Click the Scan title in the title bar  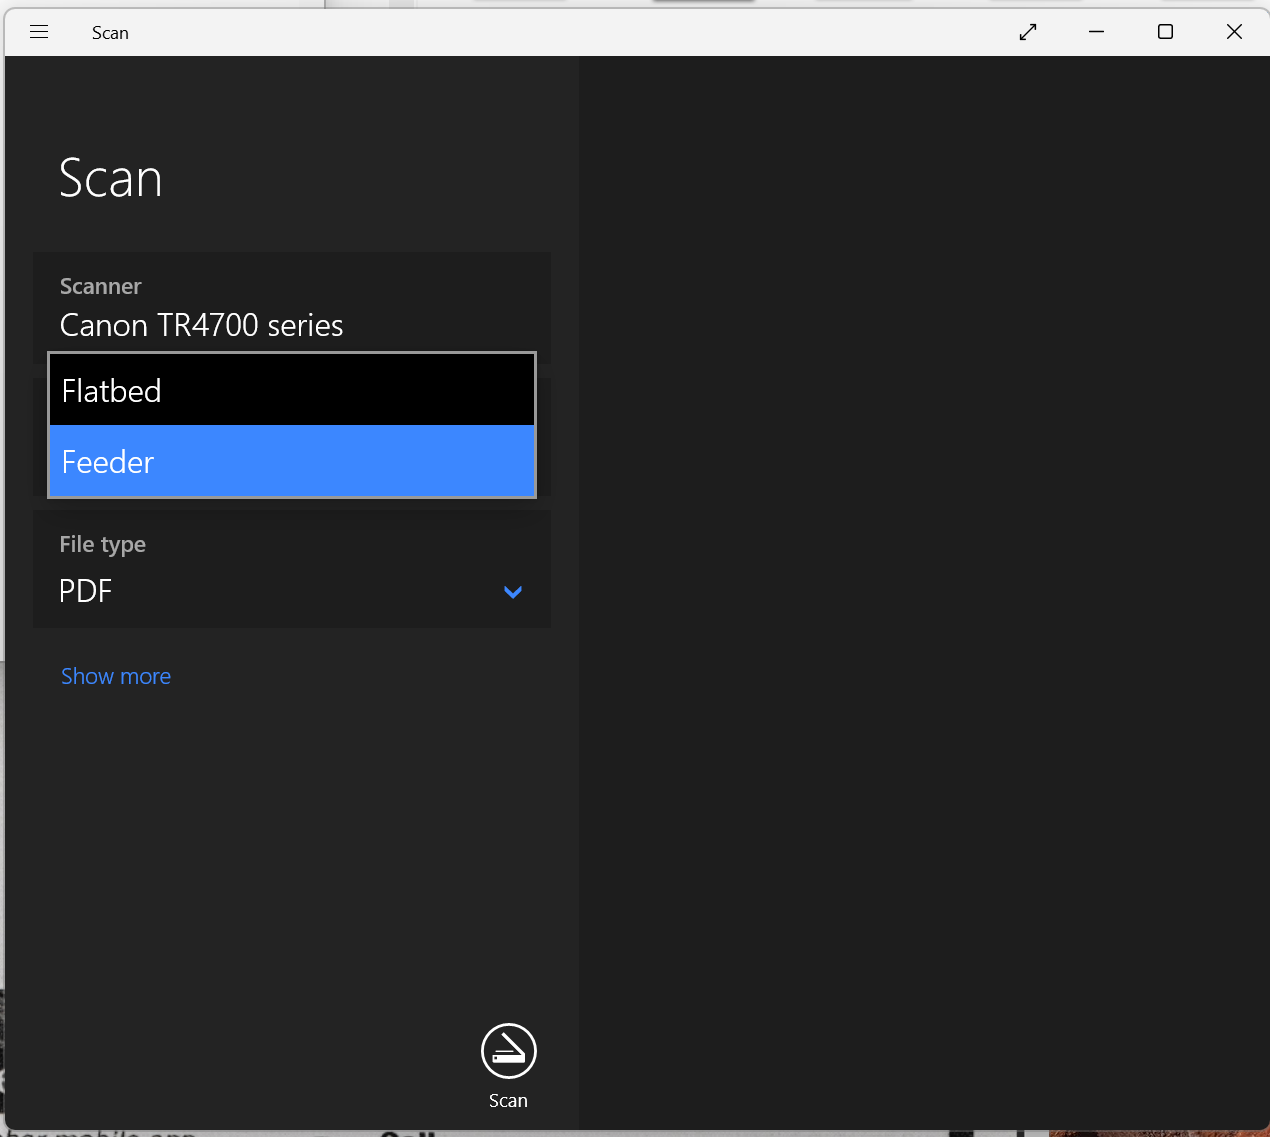pos(110,32)
